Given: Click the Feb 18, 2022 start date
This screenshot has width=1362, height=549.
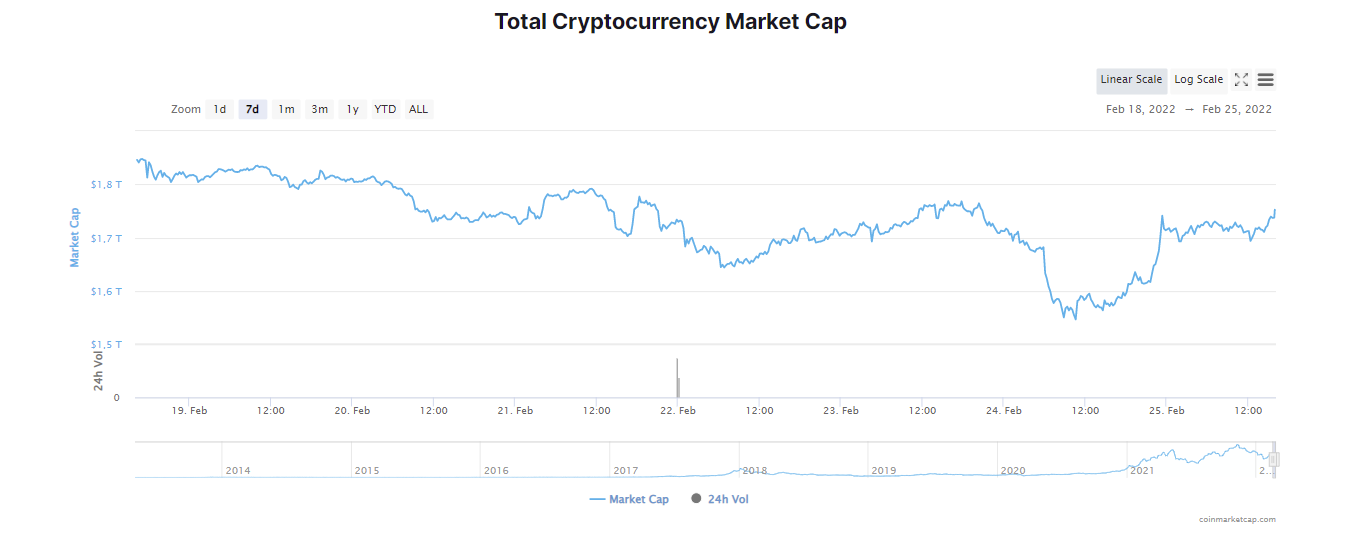Looking at the screenshot, I should pos(1140,109).
